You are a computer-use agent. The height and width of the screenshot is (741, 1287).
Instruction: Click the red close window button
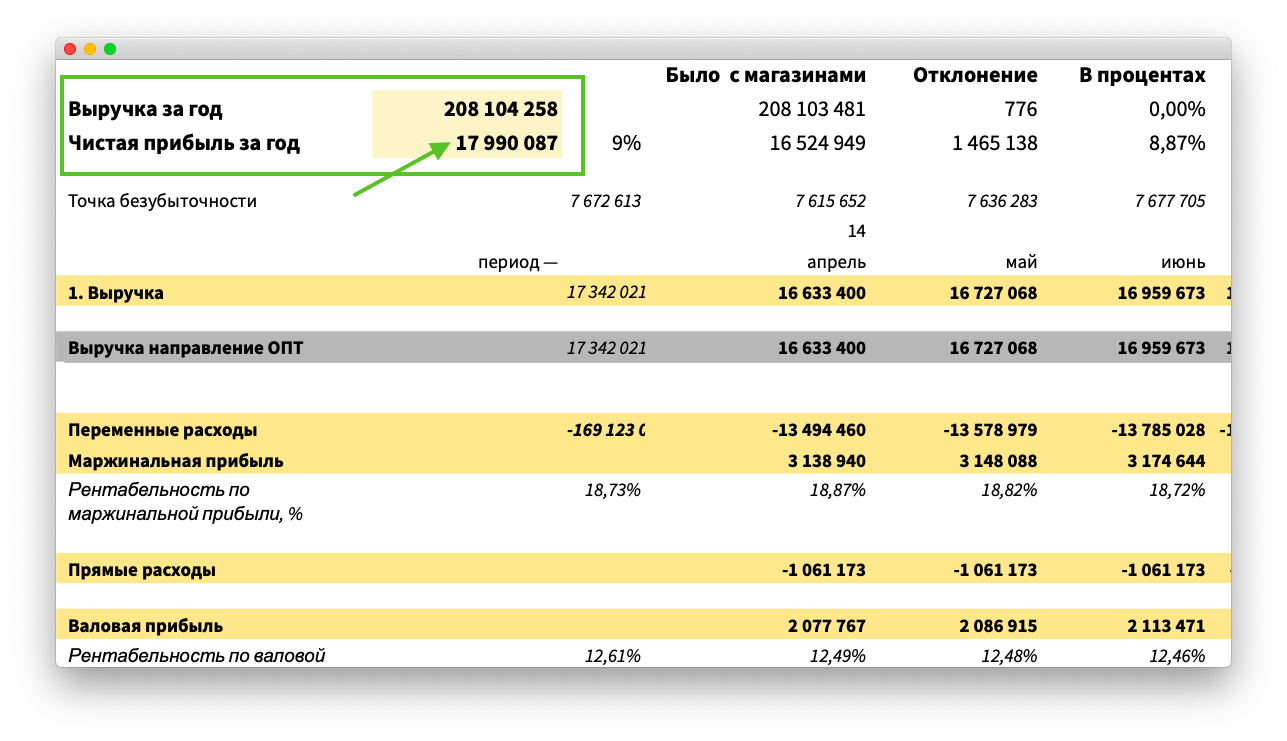pos(70,49)
